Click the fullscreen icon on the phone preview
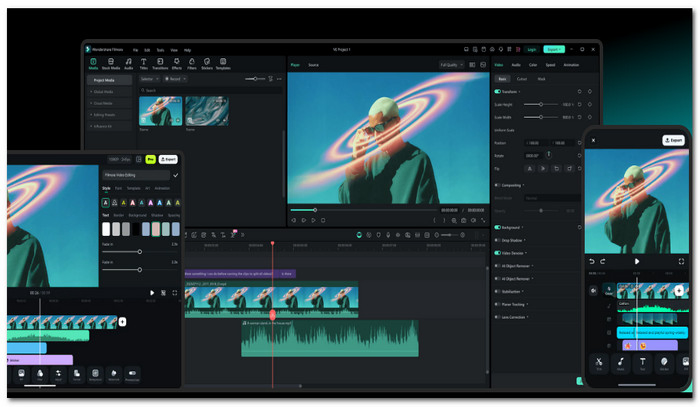The width and height of the screenshot is (700, 407). 681,261
